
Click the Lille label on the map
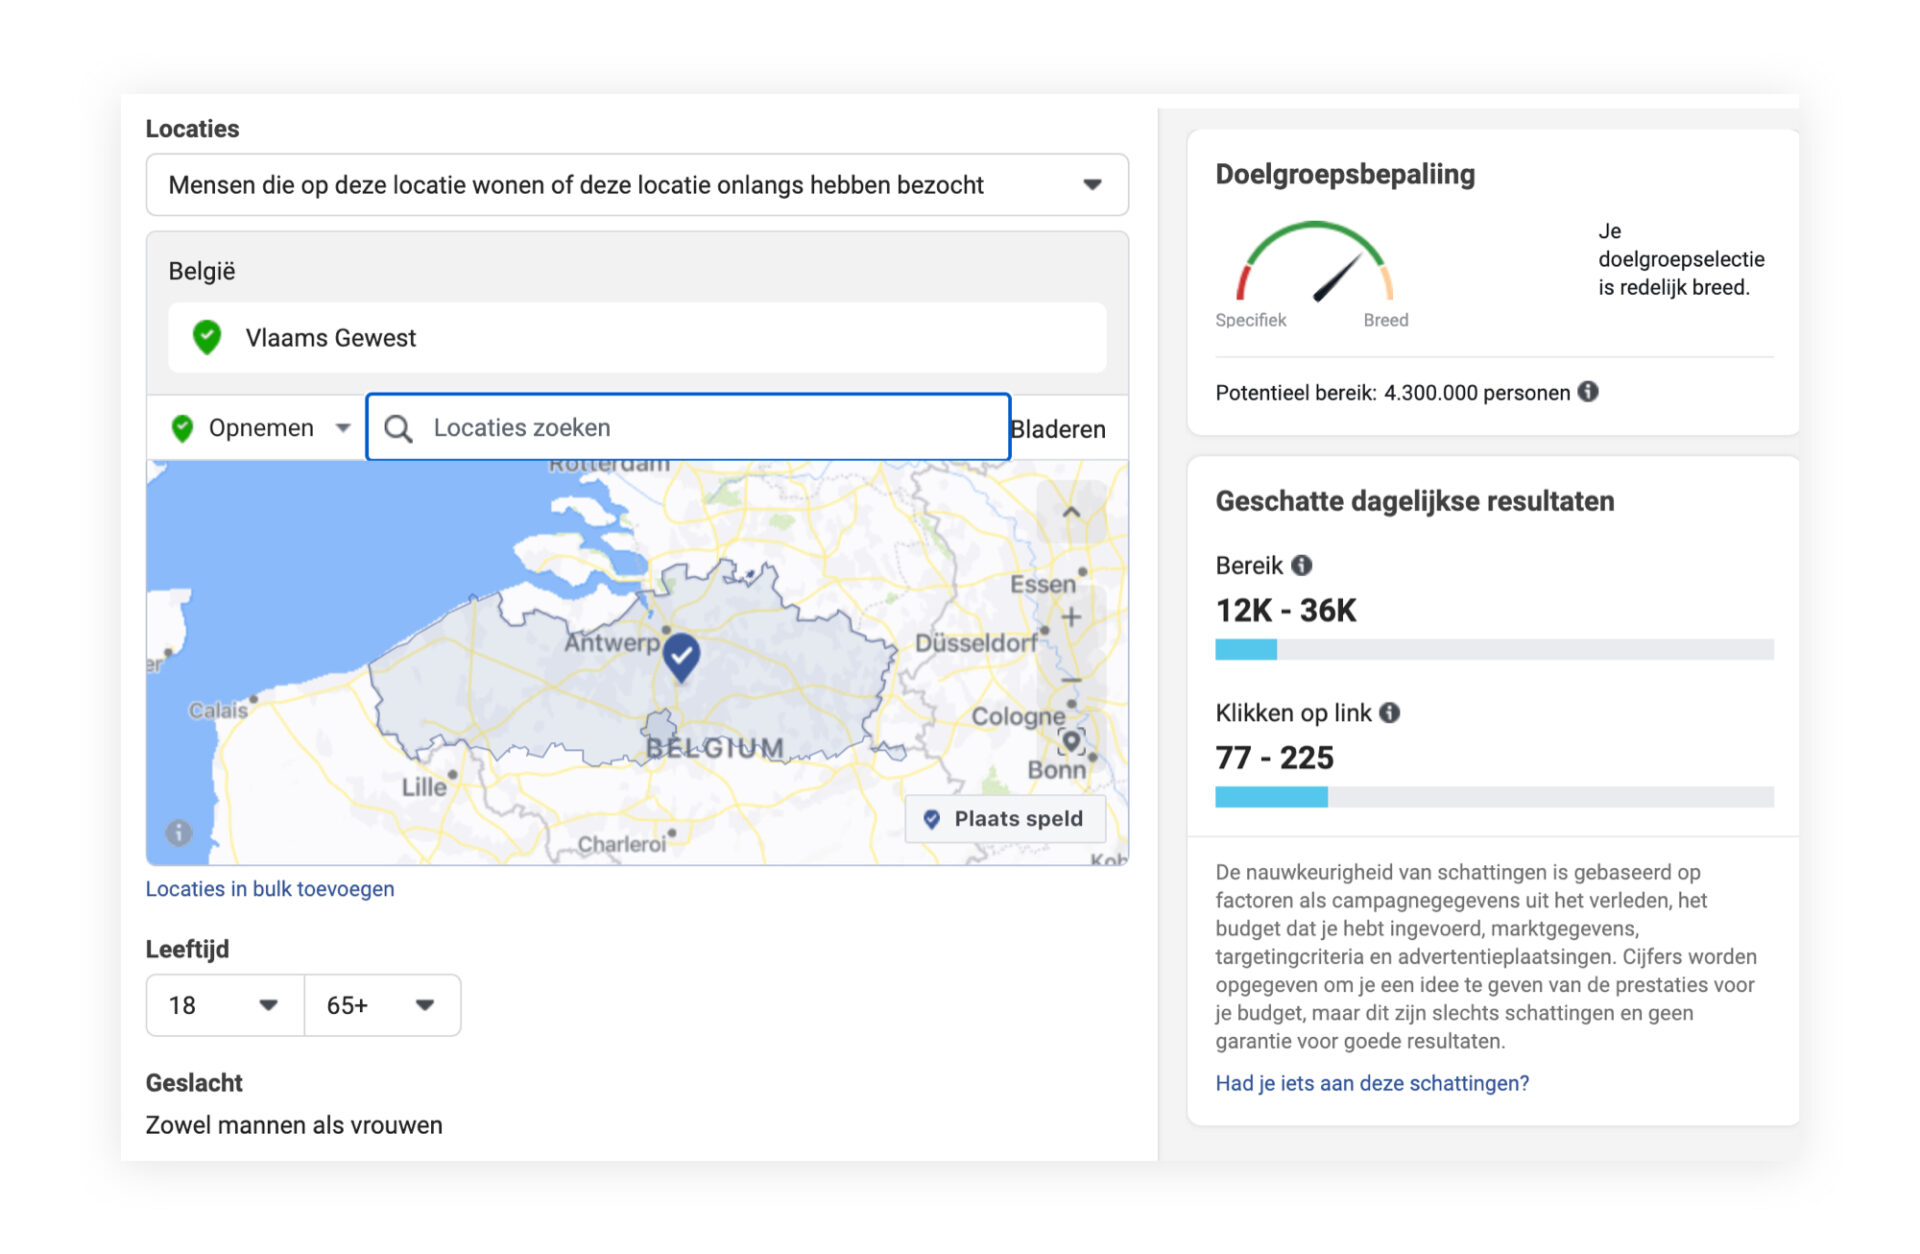coord(424,787)
